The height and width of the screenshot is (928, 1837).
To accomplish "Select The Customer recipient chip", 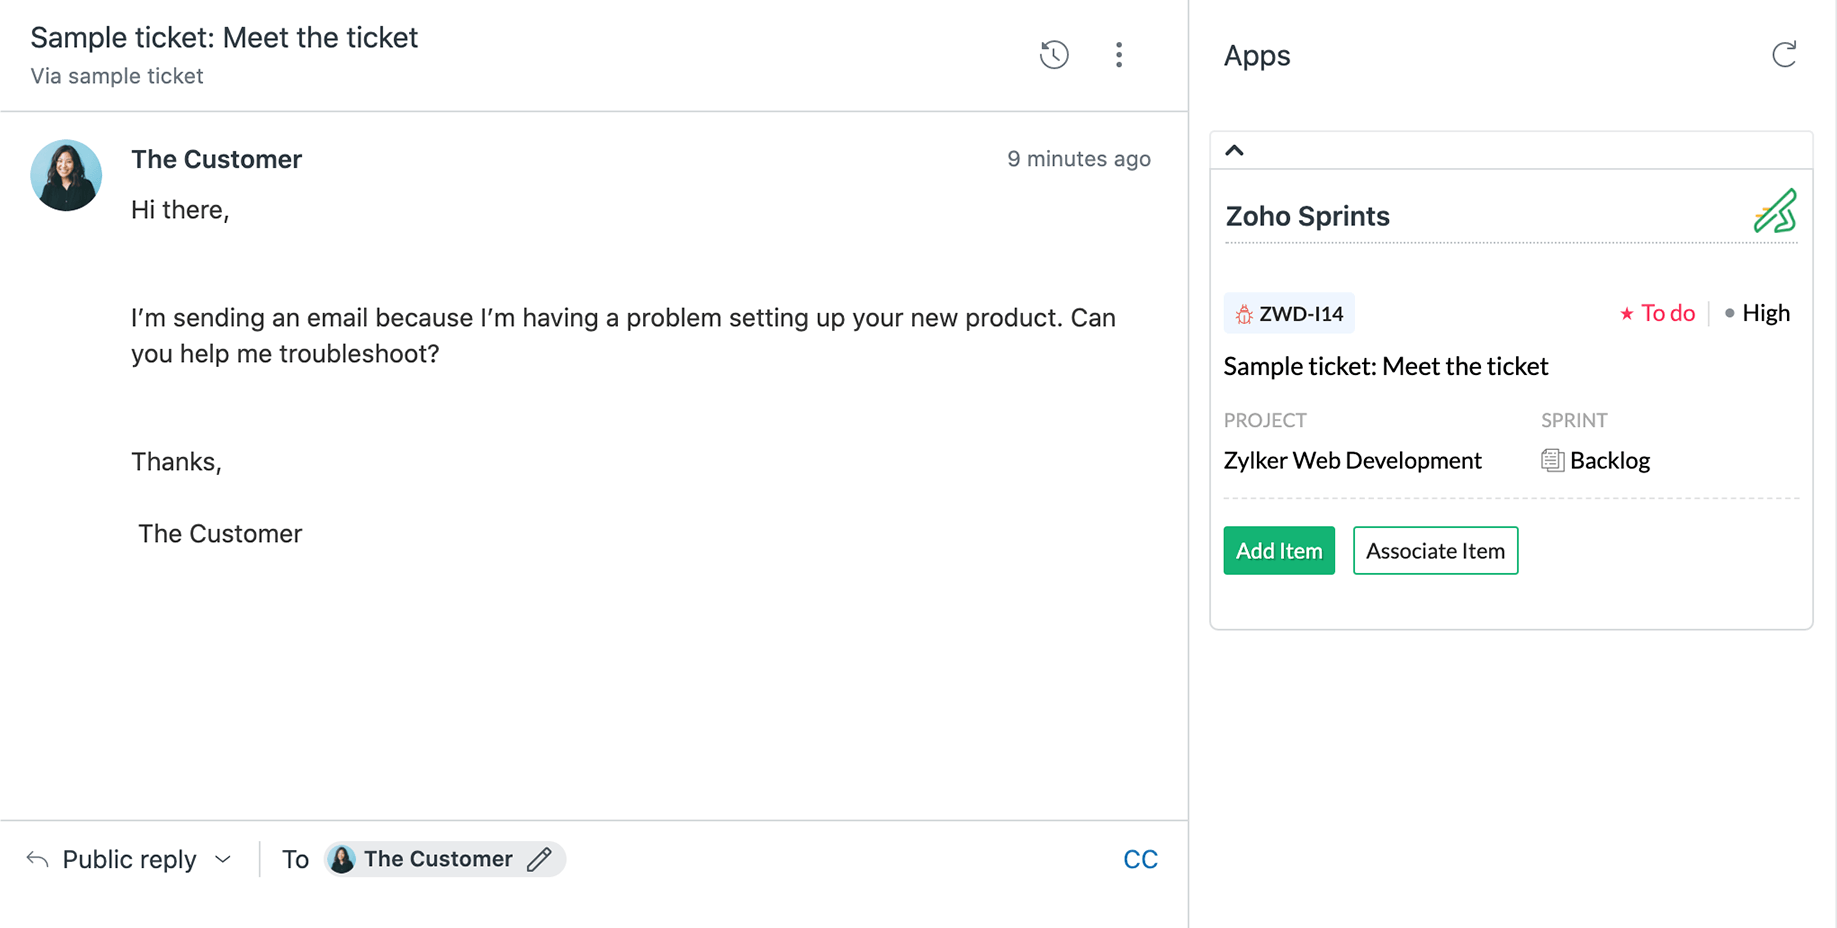I will click(437, 859).
